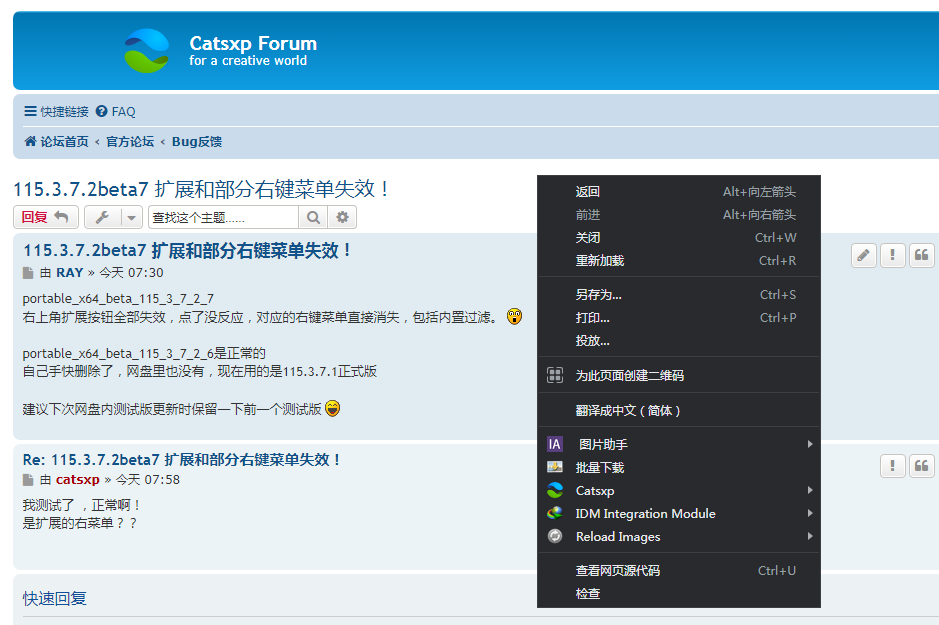Choose 打印... from the context menu
This screenshot has width=939, height=625.
click(x=678, y=317)
